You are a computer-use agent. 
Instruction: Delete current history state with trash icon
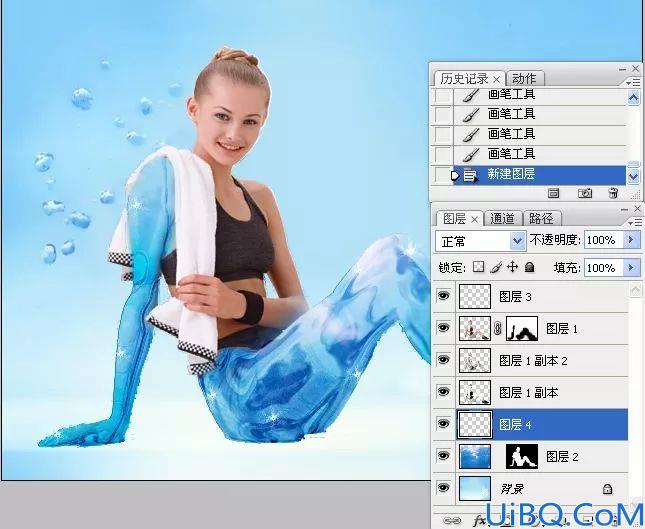[613, 193]
